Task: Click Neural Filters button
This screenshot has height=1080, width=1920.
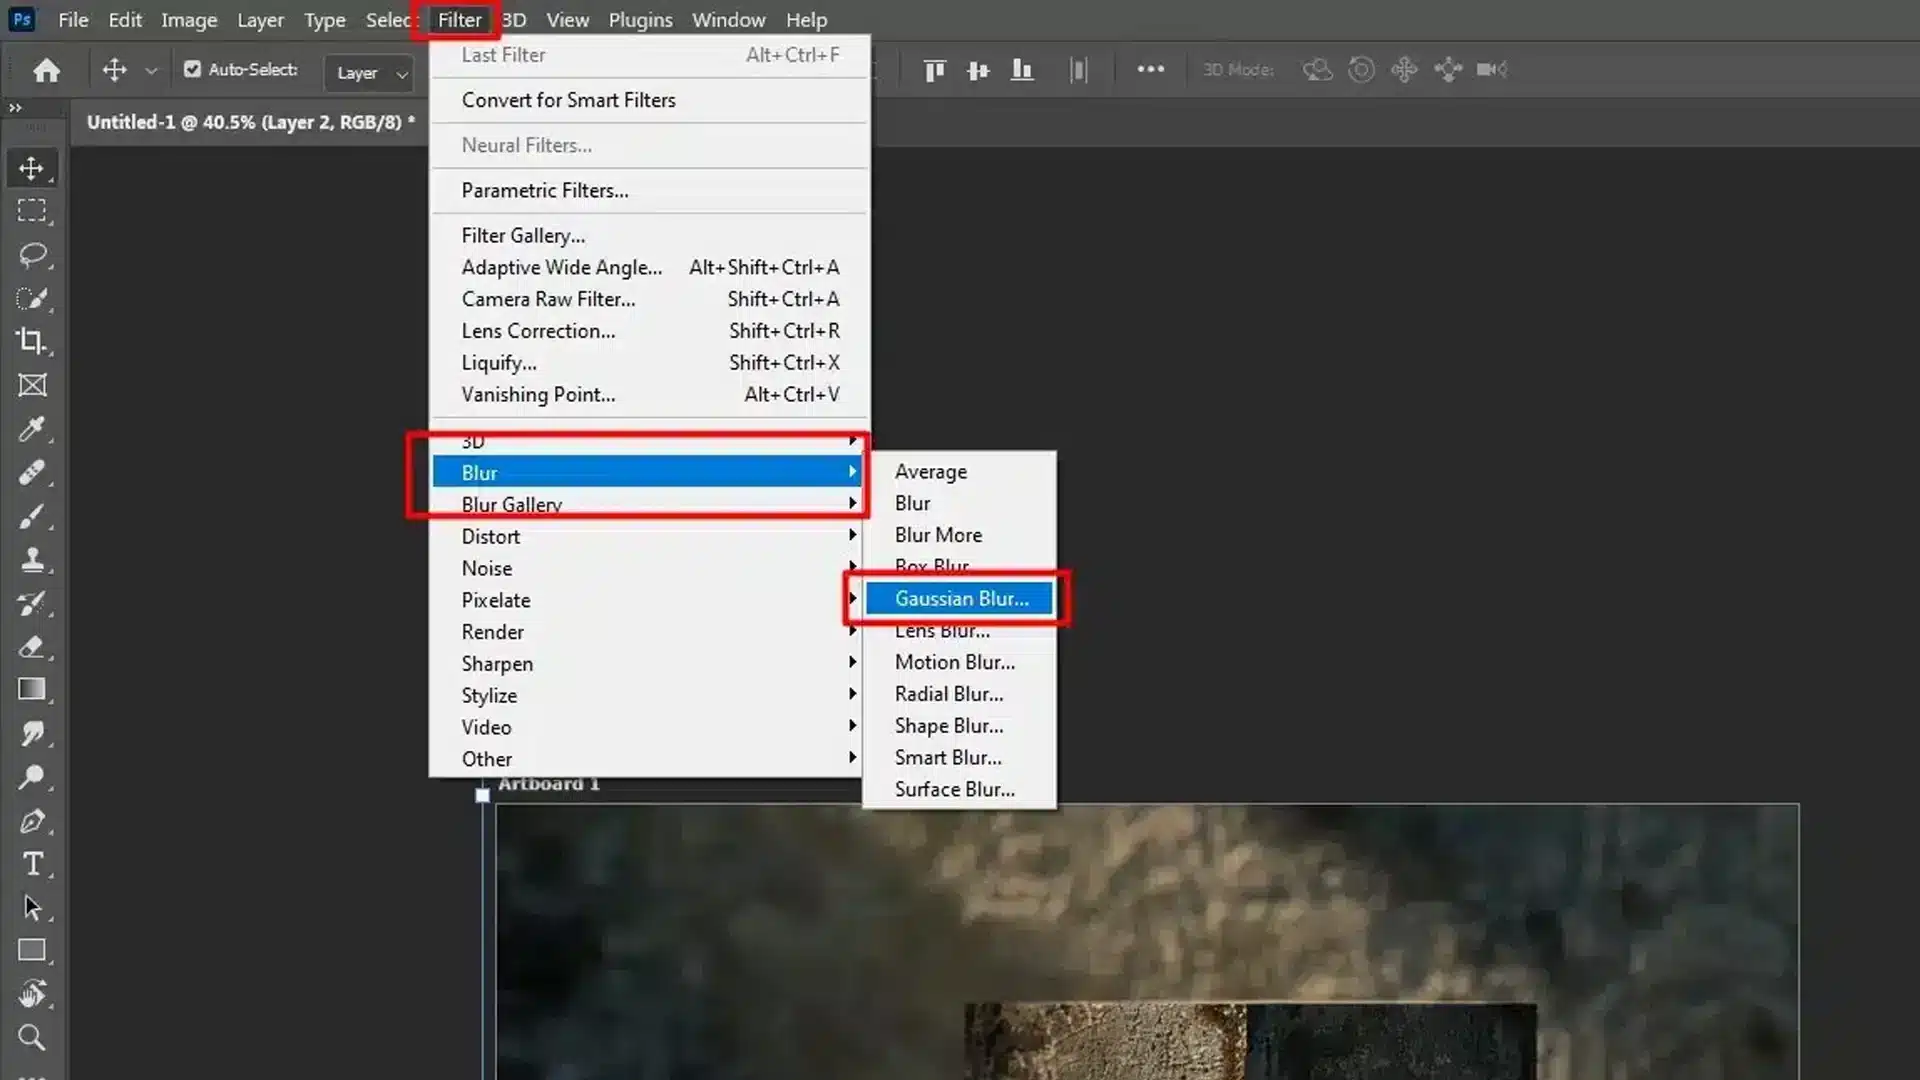Action: point(526,145)
